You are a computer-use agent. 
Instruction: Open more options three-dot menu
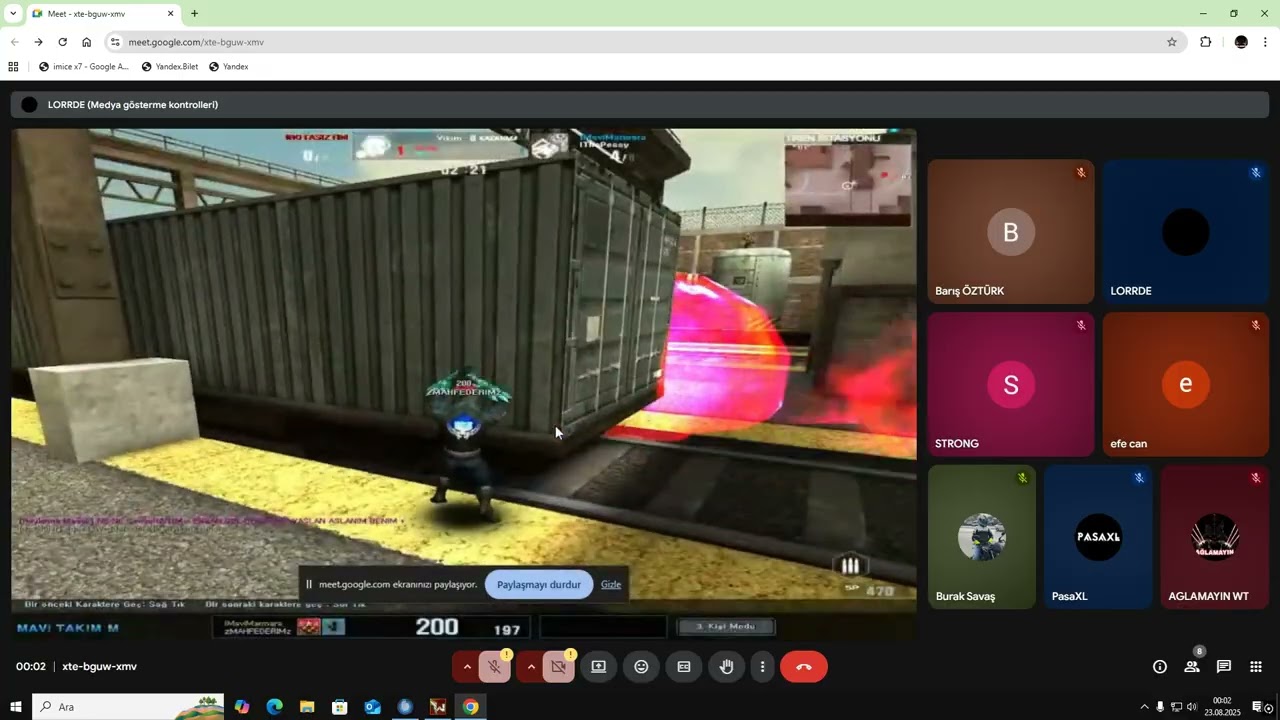click(x=762, y=667)
